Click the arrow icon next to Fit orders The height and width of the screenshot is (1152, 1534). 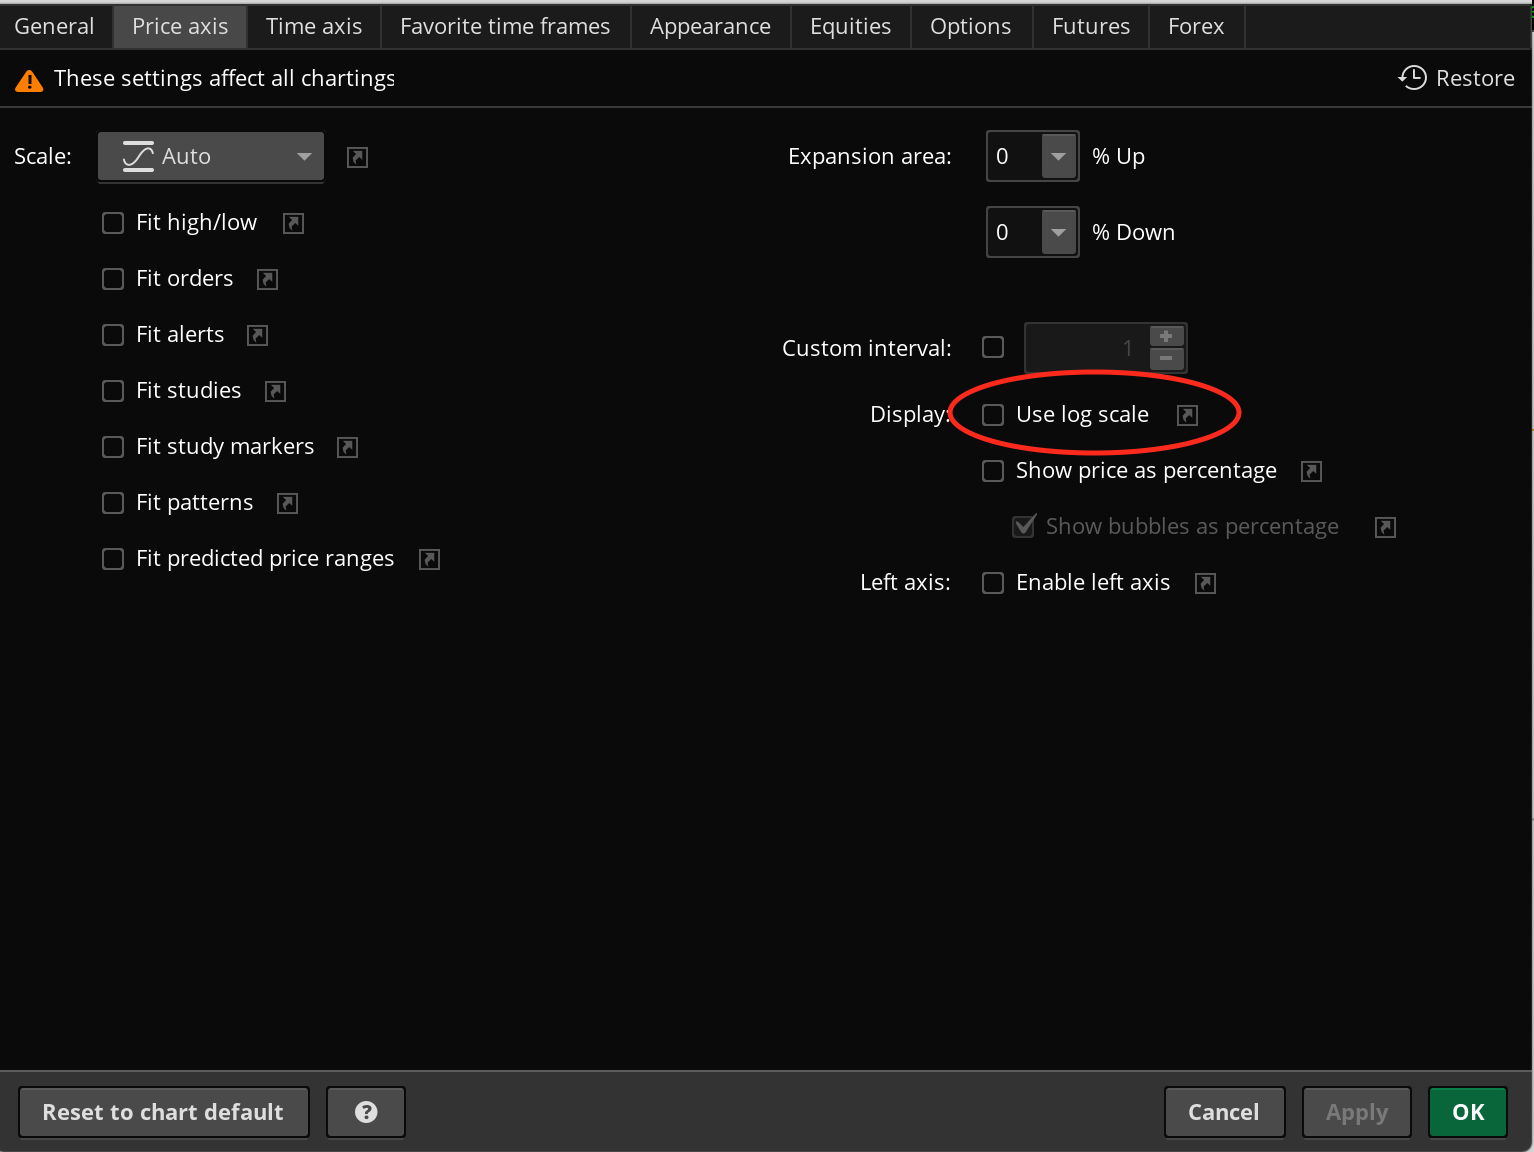[x=267, y=279]
